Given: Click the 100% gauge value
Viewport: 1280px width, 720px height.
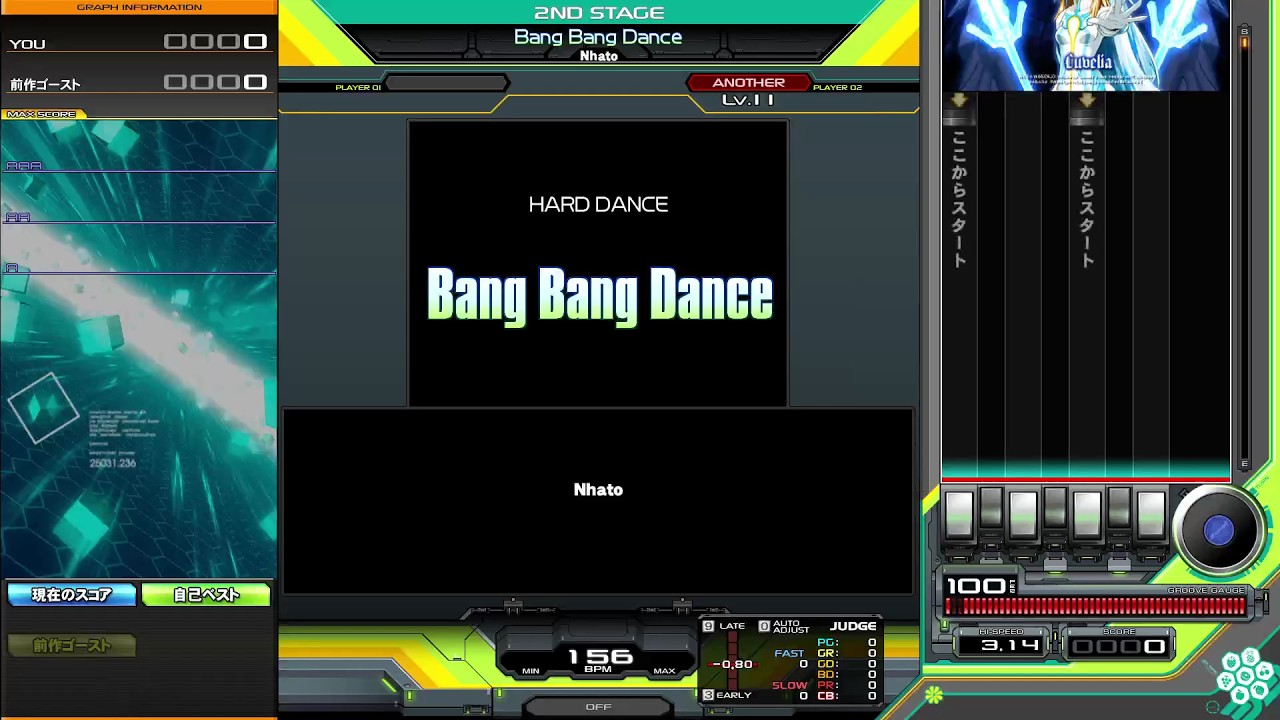Looking at the screenshot, I should click(980, 586).
